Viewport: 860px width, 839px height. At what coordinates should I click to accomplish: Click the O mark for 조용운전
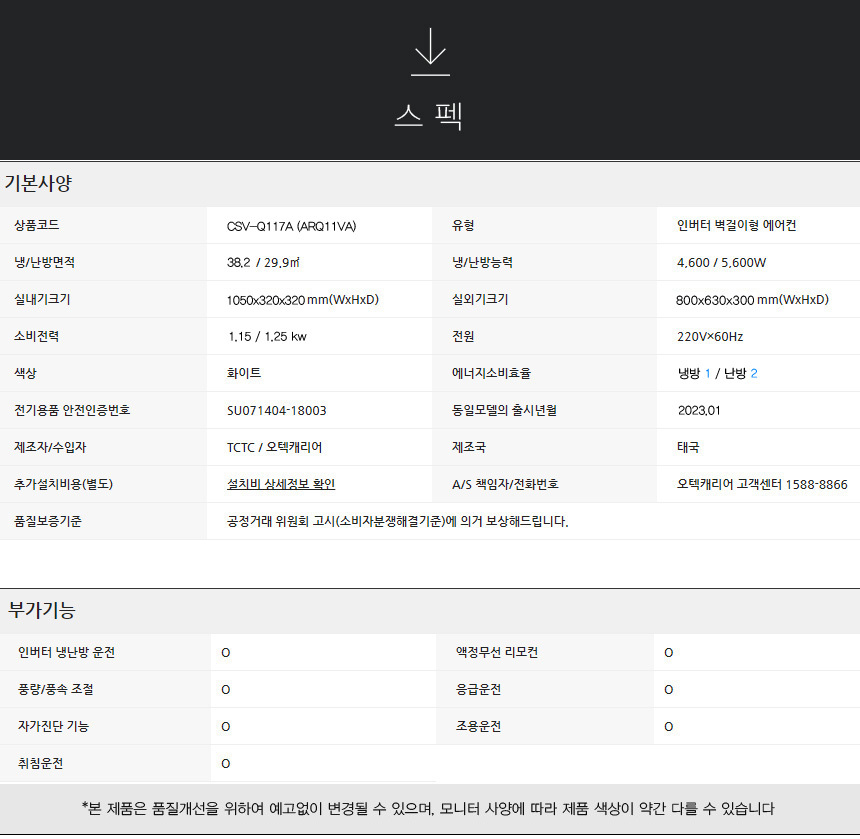pyautogui.click(x=669, y=727)
